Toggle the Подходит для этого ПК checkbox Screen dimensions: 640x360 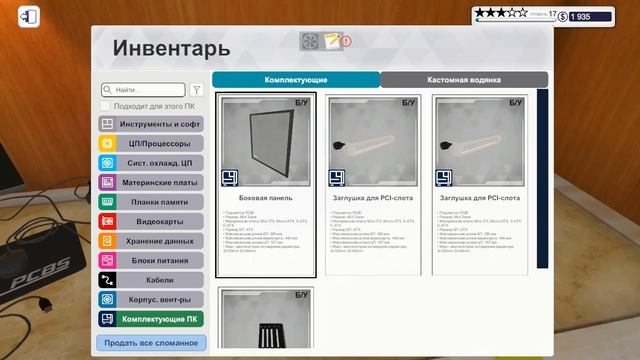click(105, 106)
